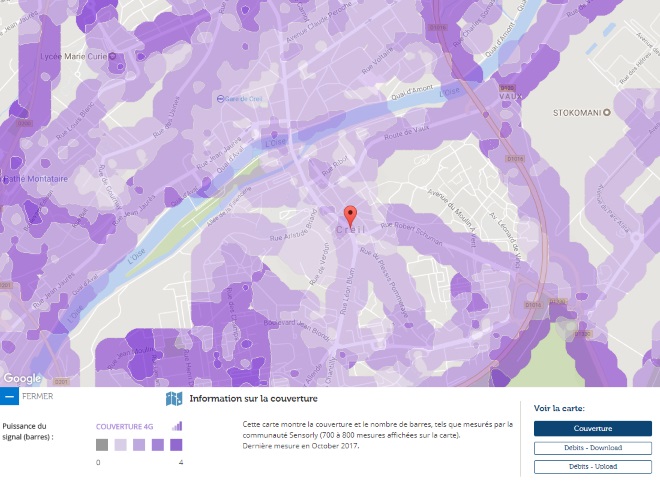Screen dimensions: 660x488
Task: Click the lightest purple legend swatch
Action: 120,445
